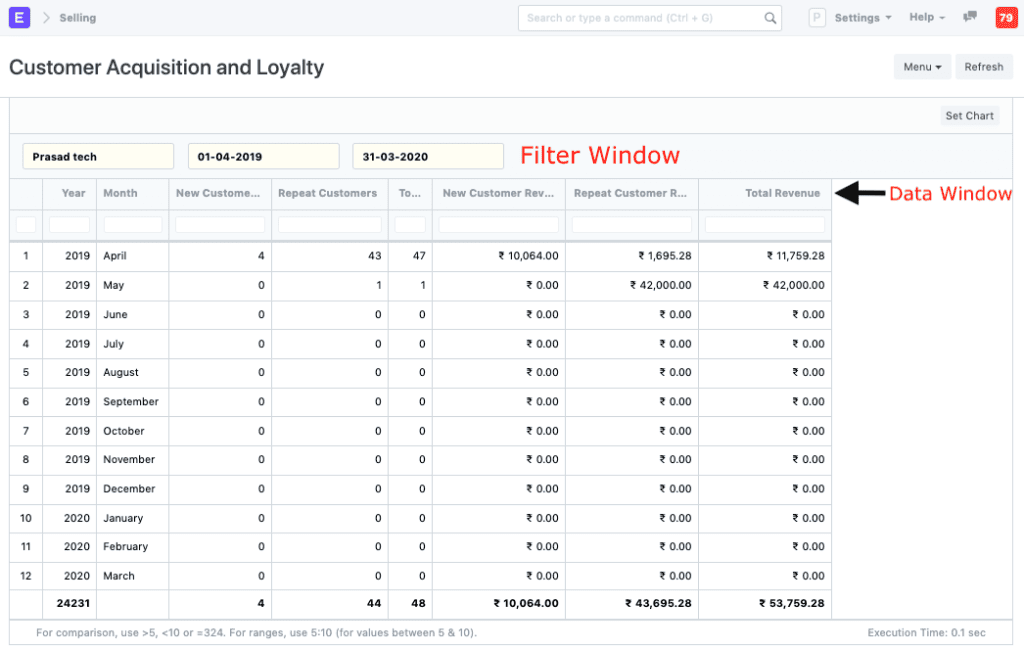Viewport: 1024px width, 651px height.
Task: Click the New Customers column filter box
Action: pos(220,225)
